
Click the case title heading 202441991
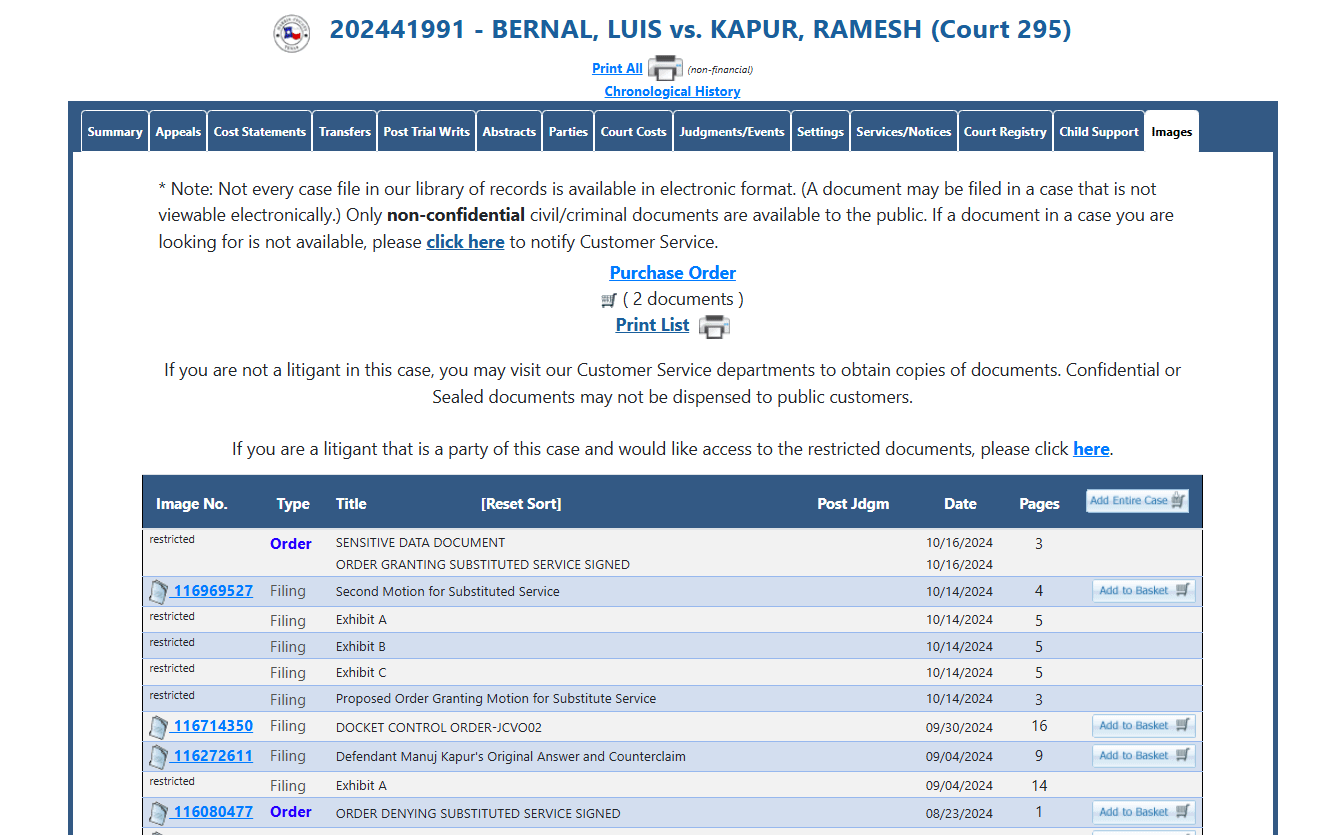click(x=700, y=30)
